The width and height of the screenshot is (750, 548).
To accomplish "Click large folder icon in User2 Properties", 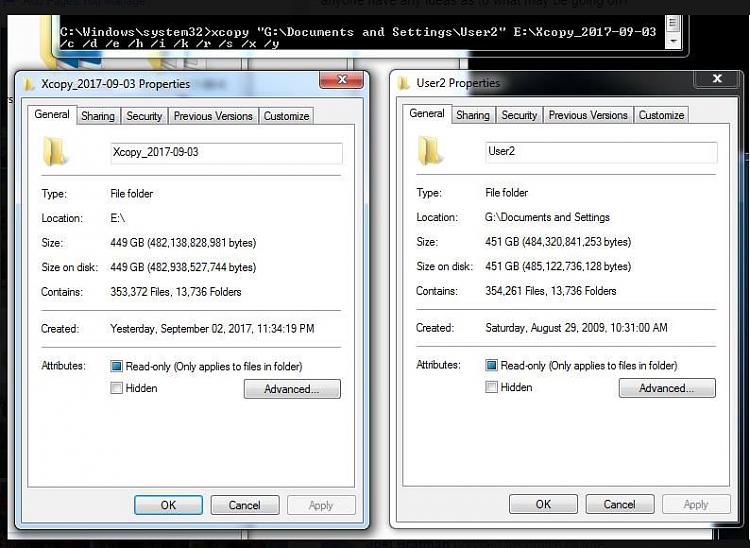I will pyautogui.click(x=430, y=150).
